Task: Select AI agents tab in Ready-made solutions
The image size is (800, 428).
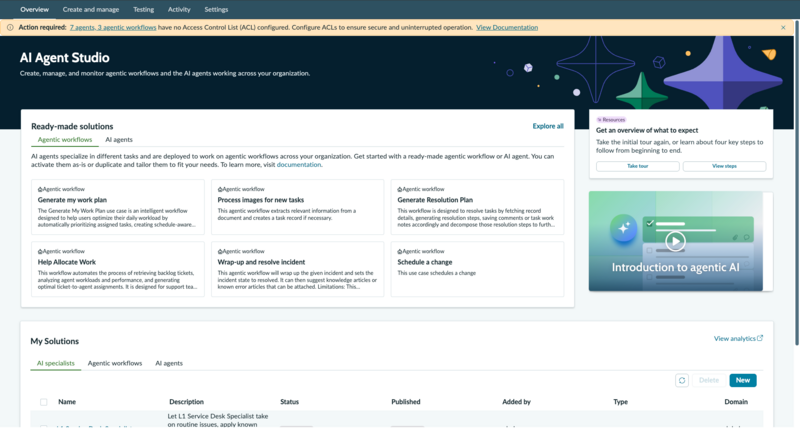Action: [x=119, y=140]
